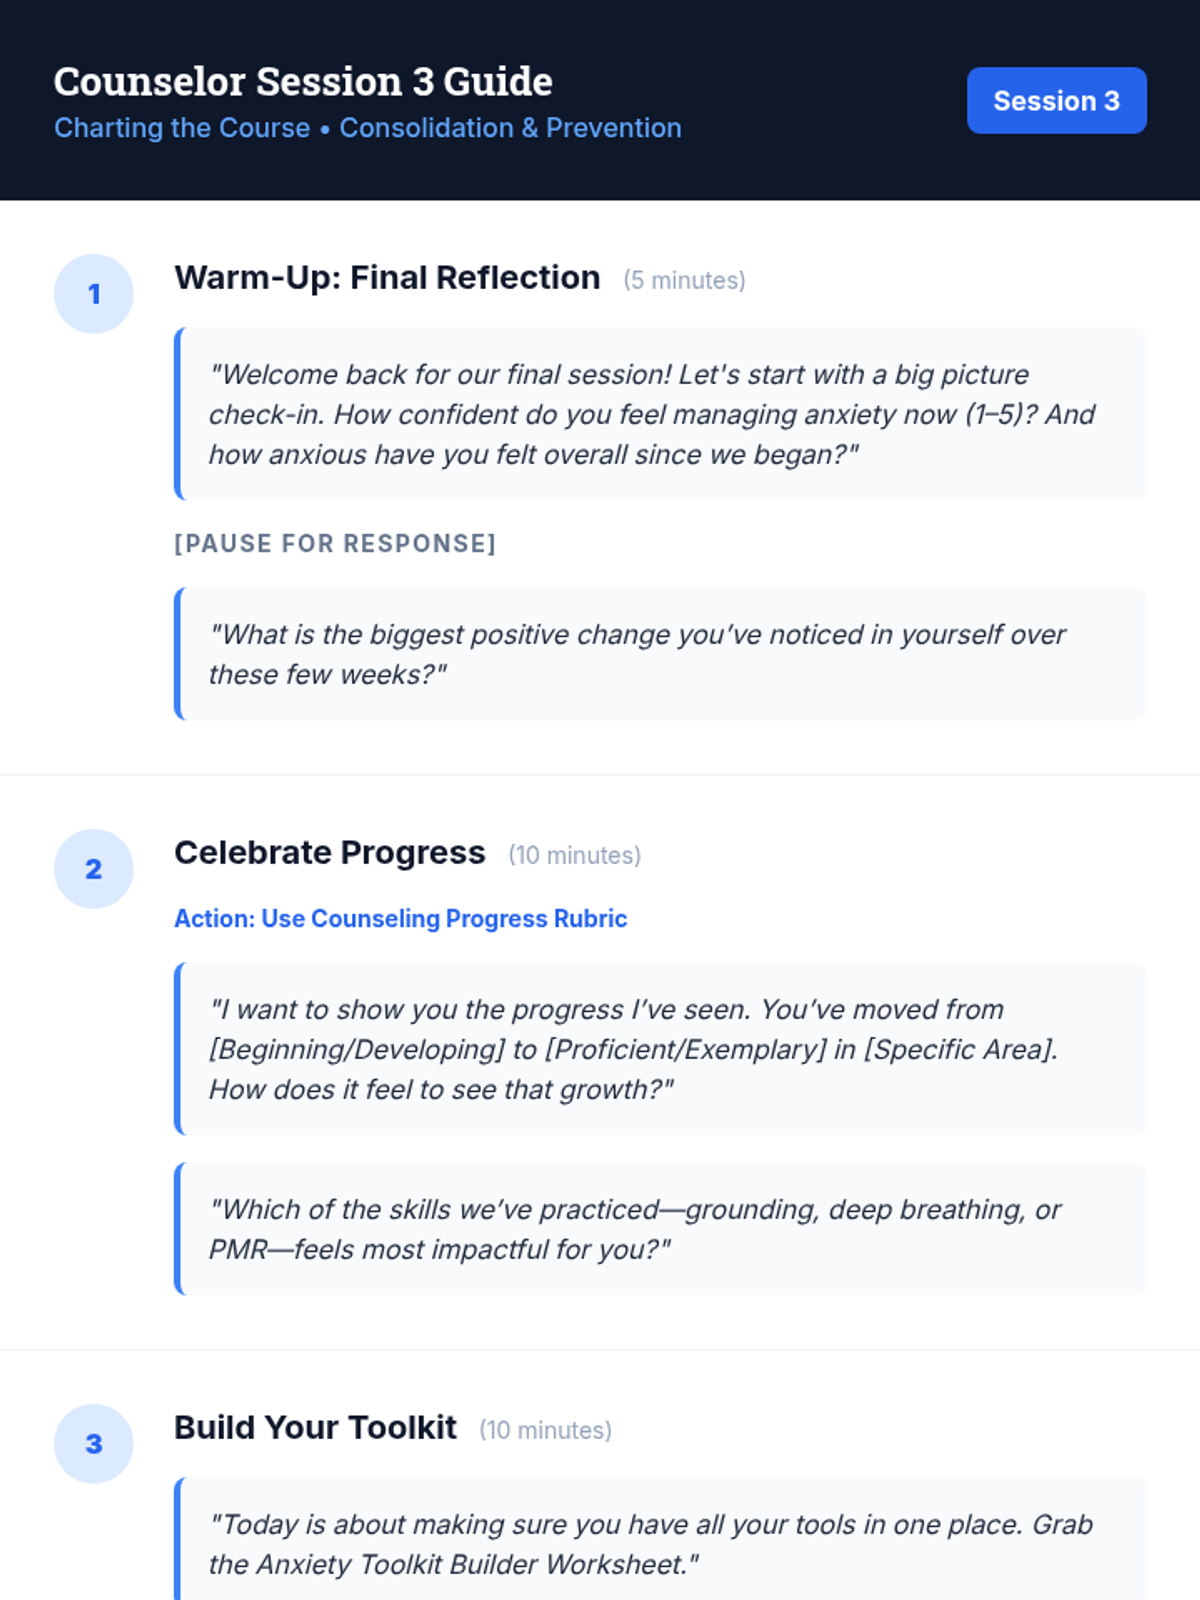Click Build Your Toolkit 10 minutes label
The image size is (1200, 1600).
(x=545, y=1431)
